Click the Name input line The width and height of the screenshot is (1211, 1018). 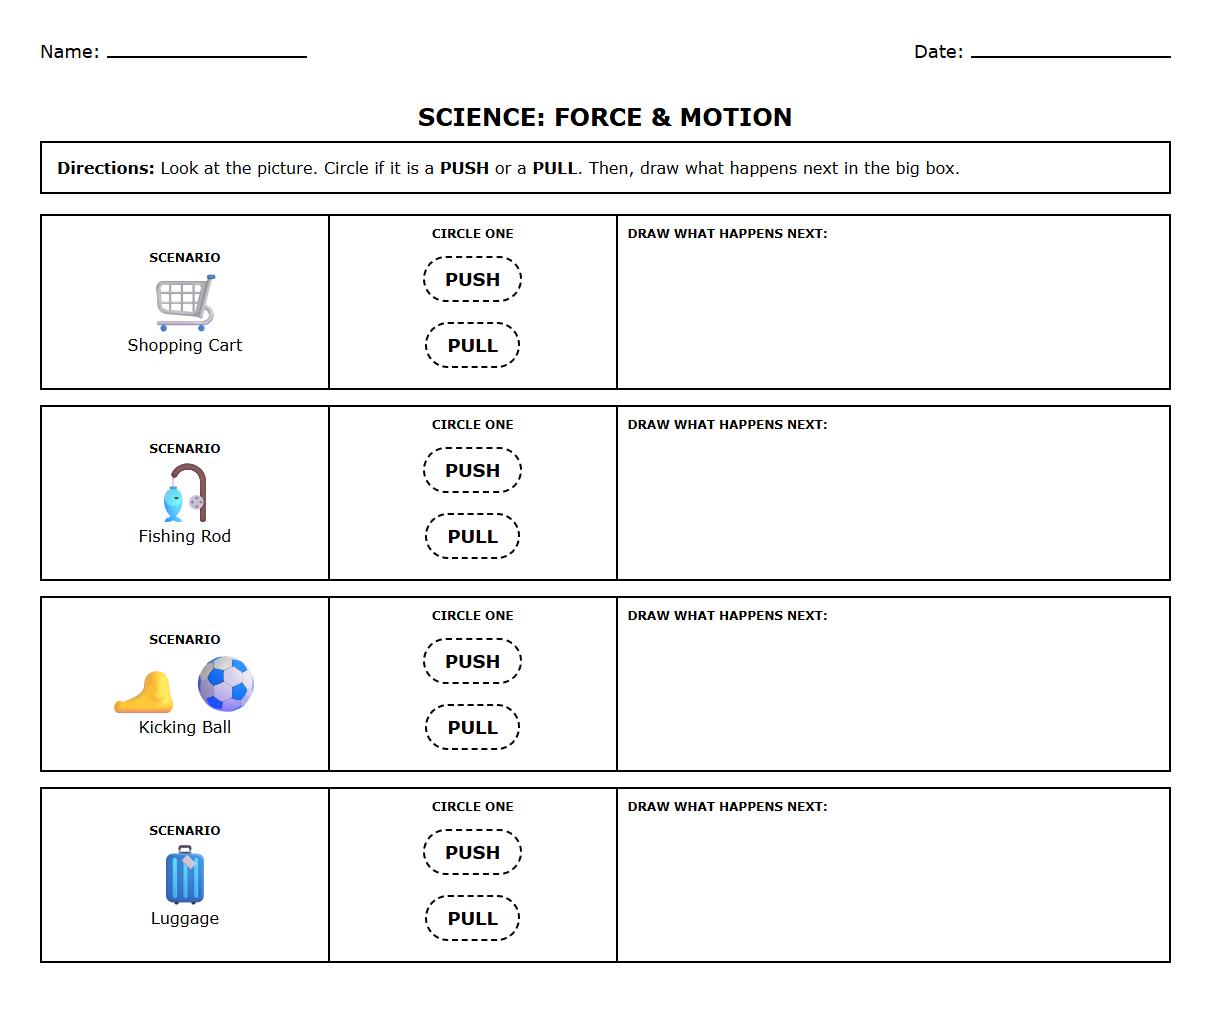click(205, 56)
